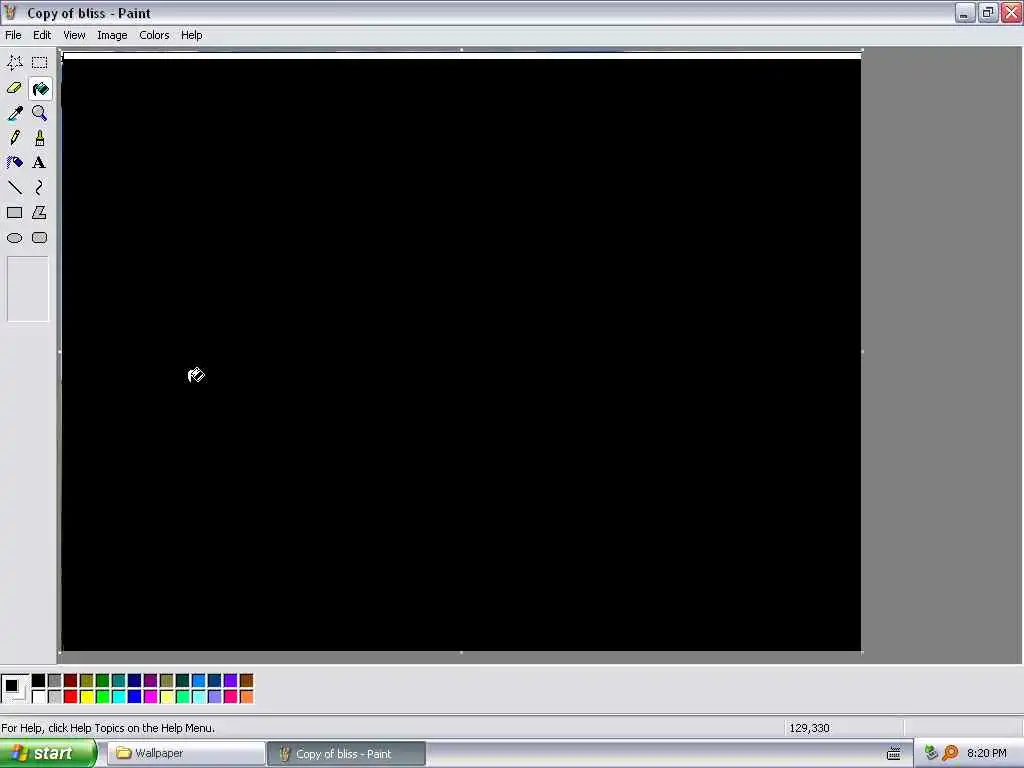Viewport: 1024px width, 768px height.
Task: Pick white from the color palette
Action: coord(39,697)
